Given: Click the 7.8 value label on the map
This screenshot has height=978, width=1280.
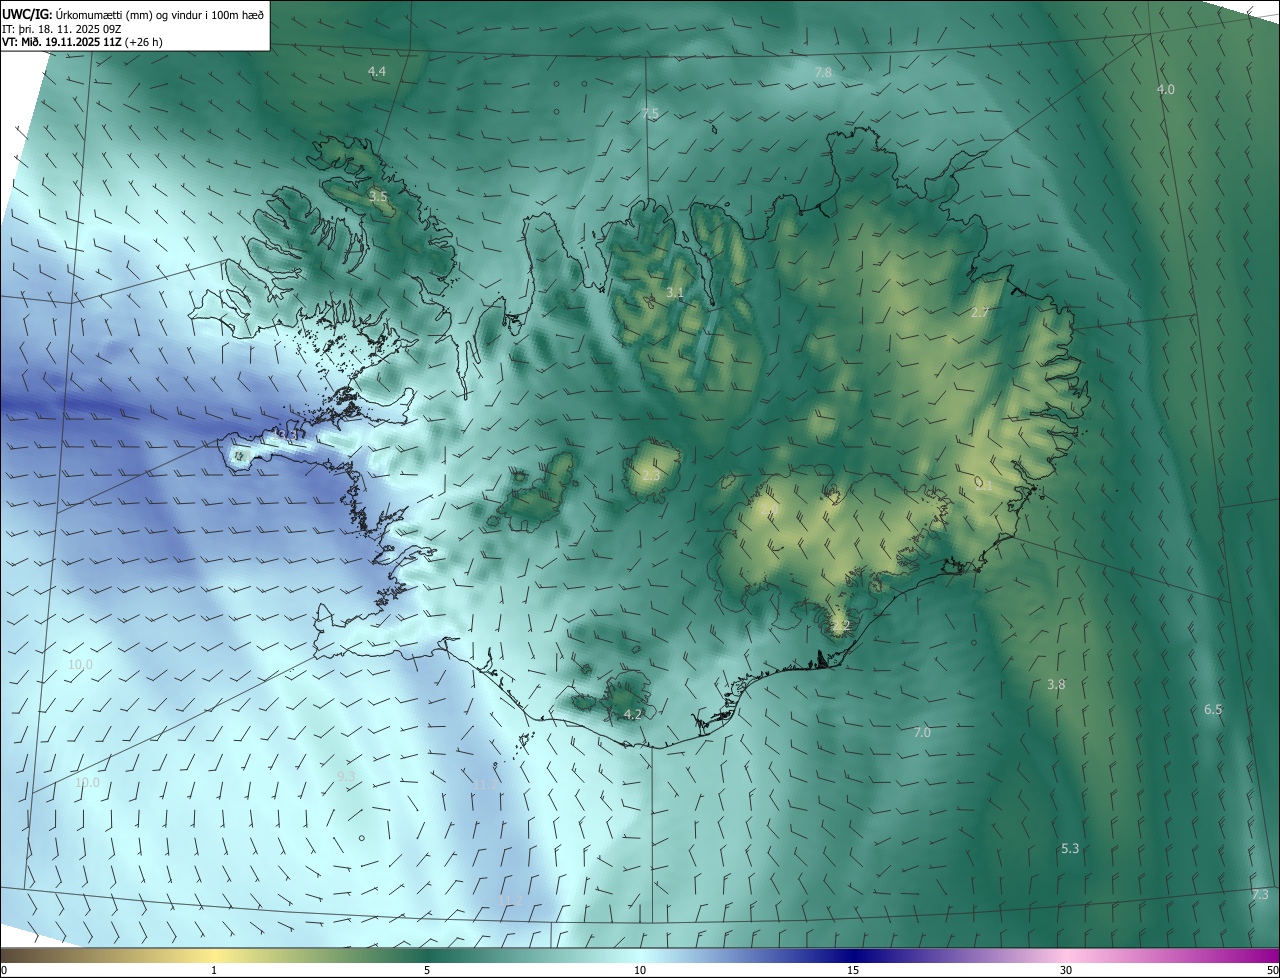Looking at the screenshot, I should click(823, 72).
